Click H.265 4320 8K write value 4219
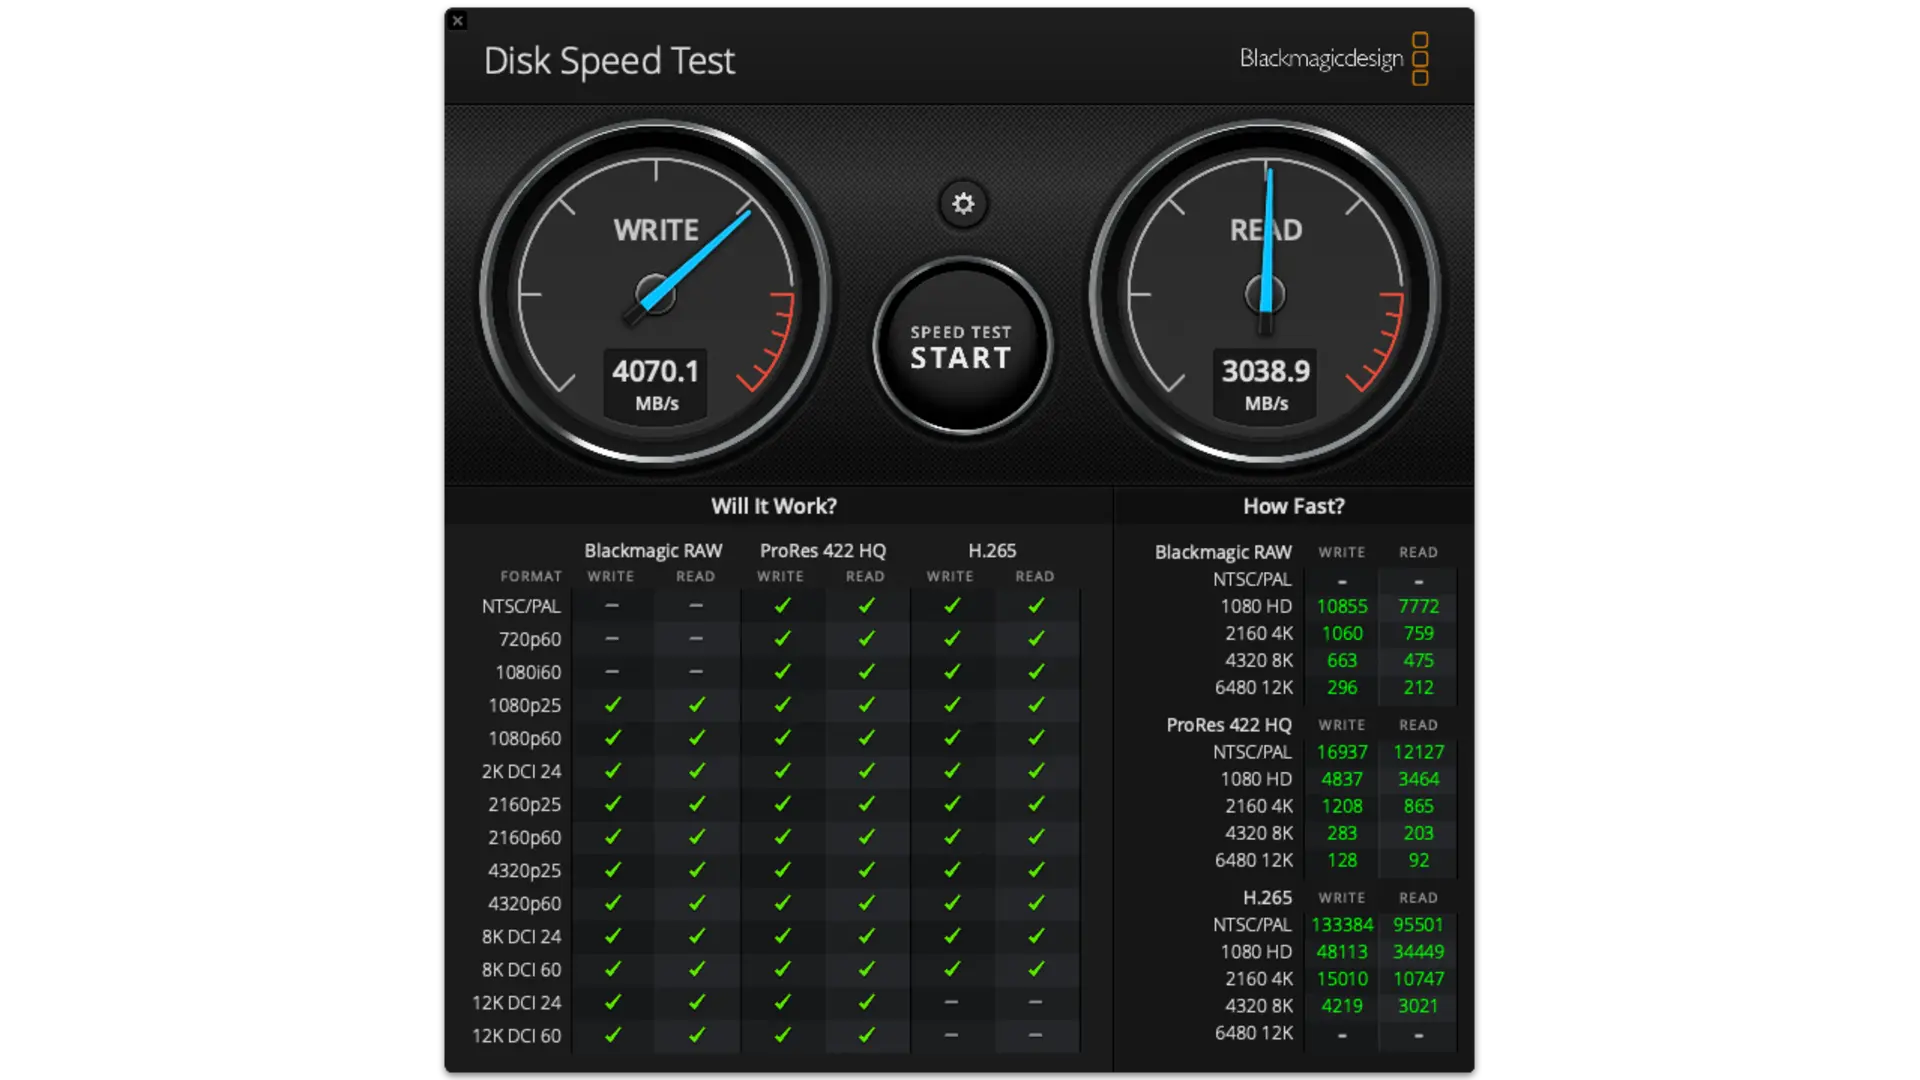This screenshot has width=1920, height=1080. 1342,1006
